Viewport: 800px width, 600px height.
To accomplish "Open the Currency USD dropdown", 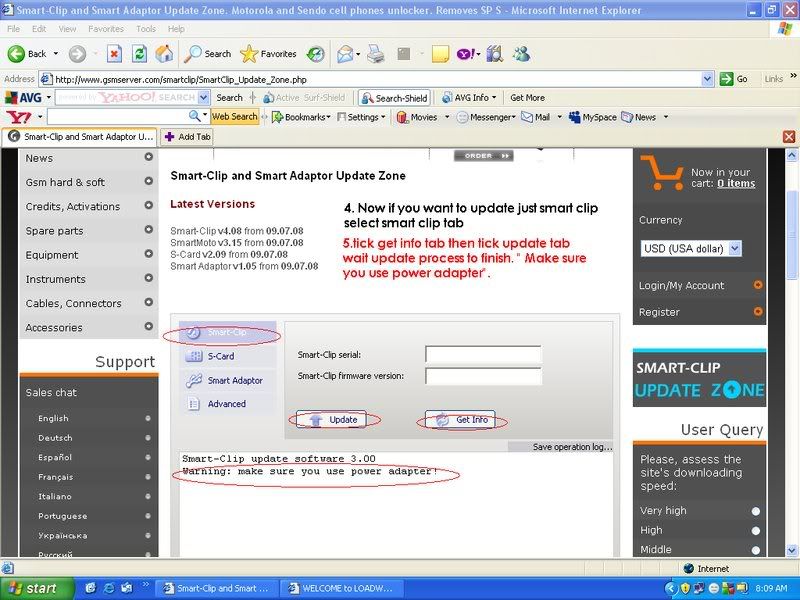I will pyautogui.click(x=734, y=248).
